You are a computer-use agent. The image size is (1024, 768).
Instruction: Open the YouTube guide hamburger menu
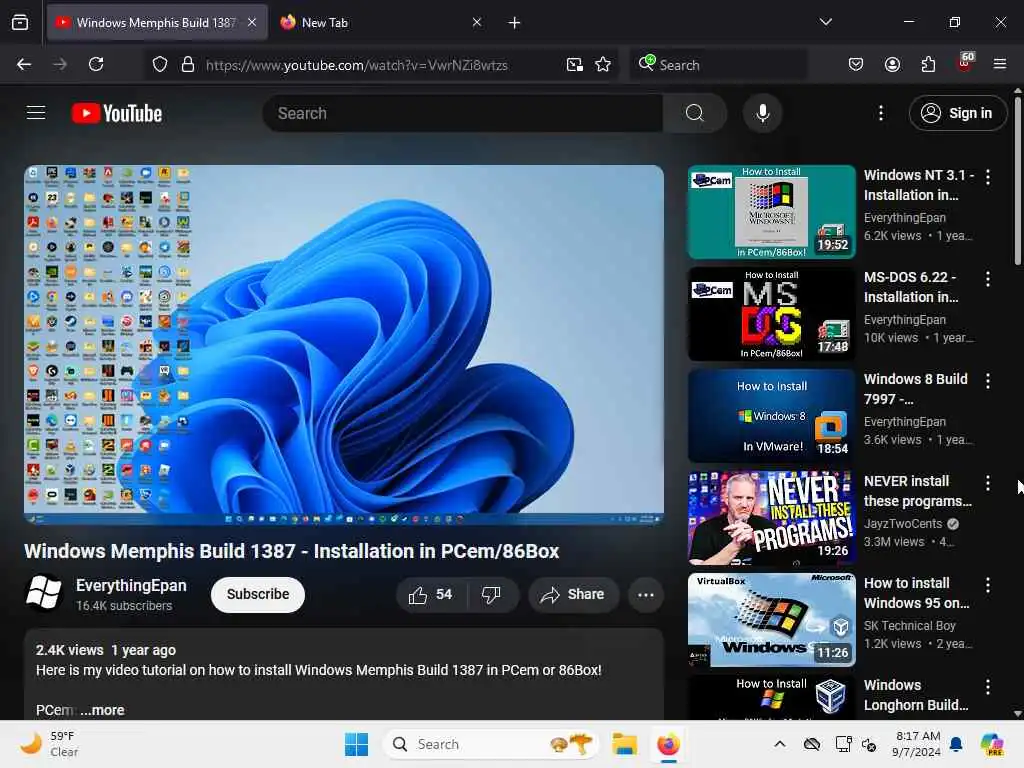pyautogui.click(x=36, y=113)
